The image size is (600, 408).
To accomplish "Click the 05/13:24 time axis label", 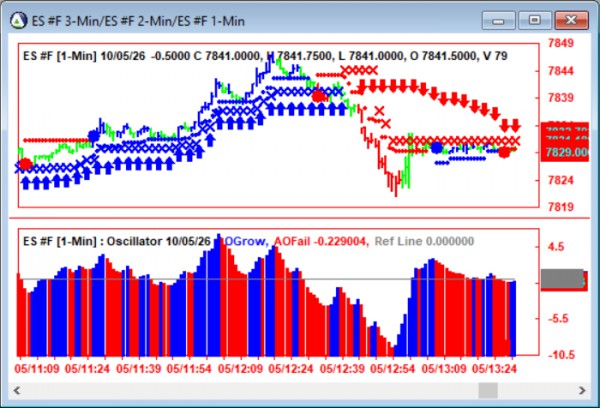I will coord(494,369).
